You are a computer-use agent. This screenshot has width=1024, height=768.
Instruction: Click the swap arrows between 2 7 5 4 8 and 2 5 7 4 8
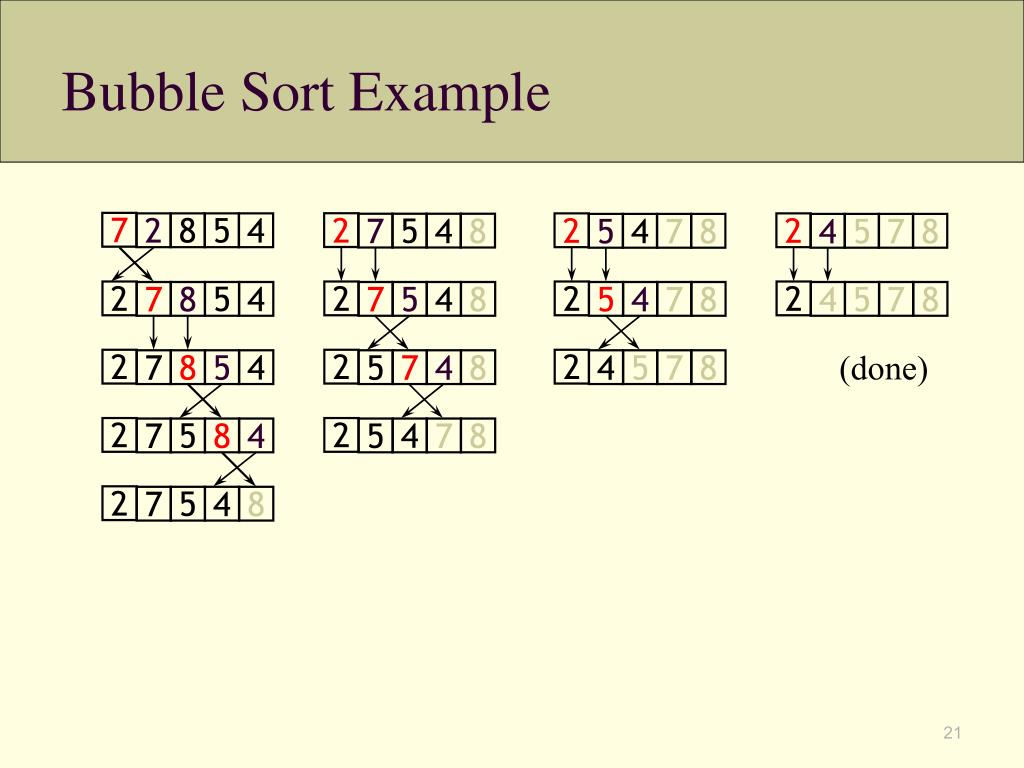tap(389, 334)
